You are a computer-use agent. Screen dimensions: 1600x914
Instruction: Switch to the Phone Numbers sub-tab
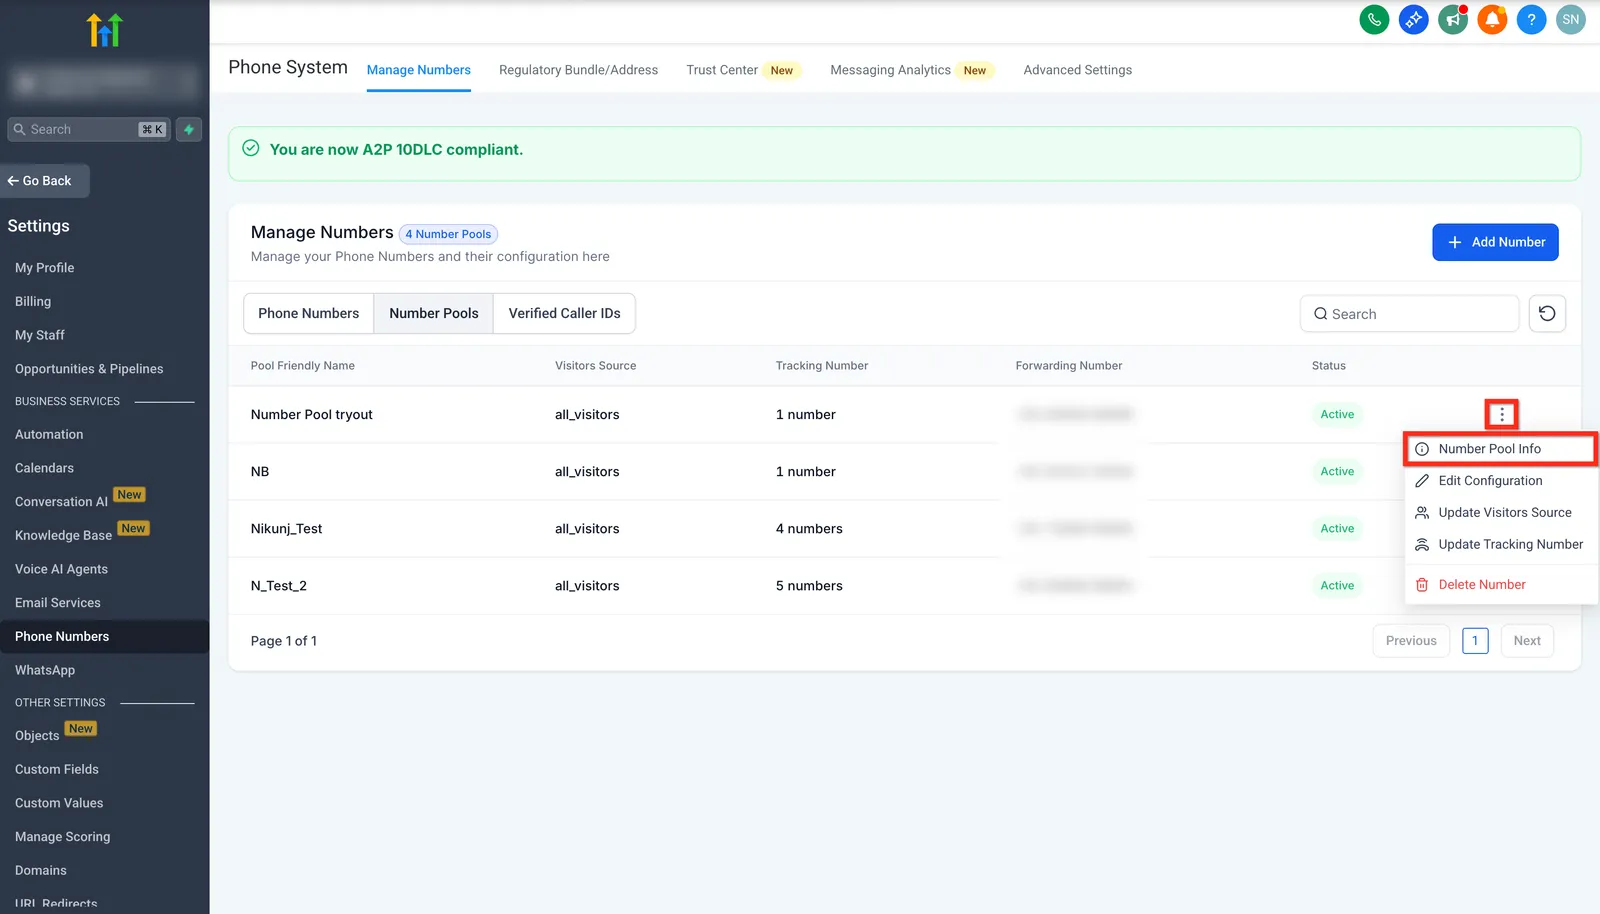click(x=309, y=314)
